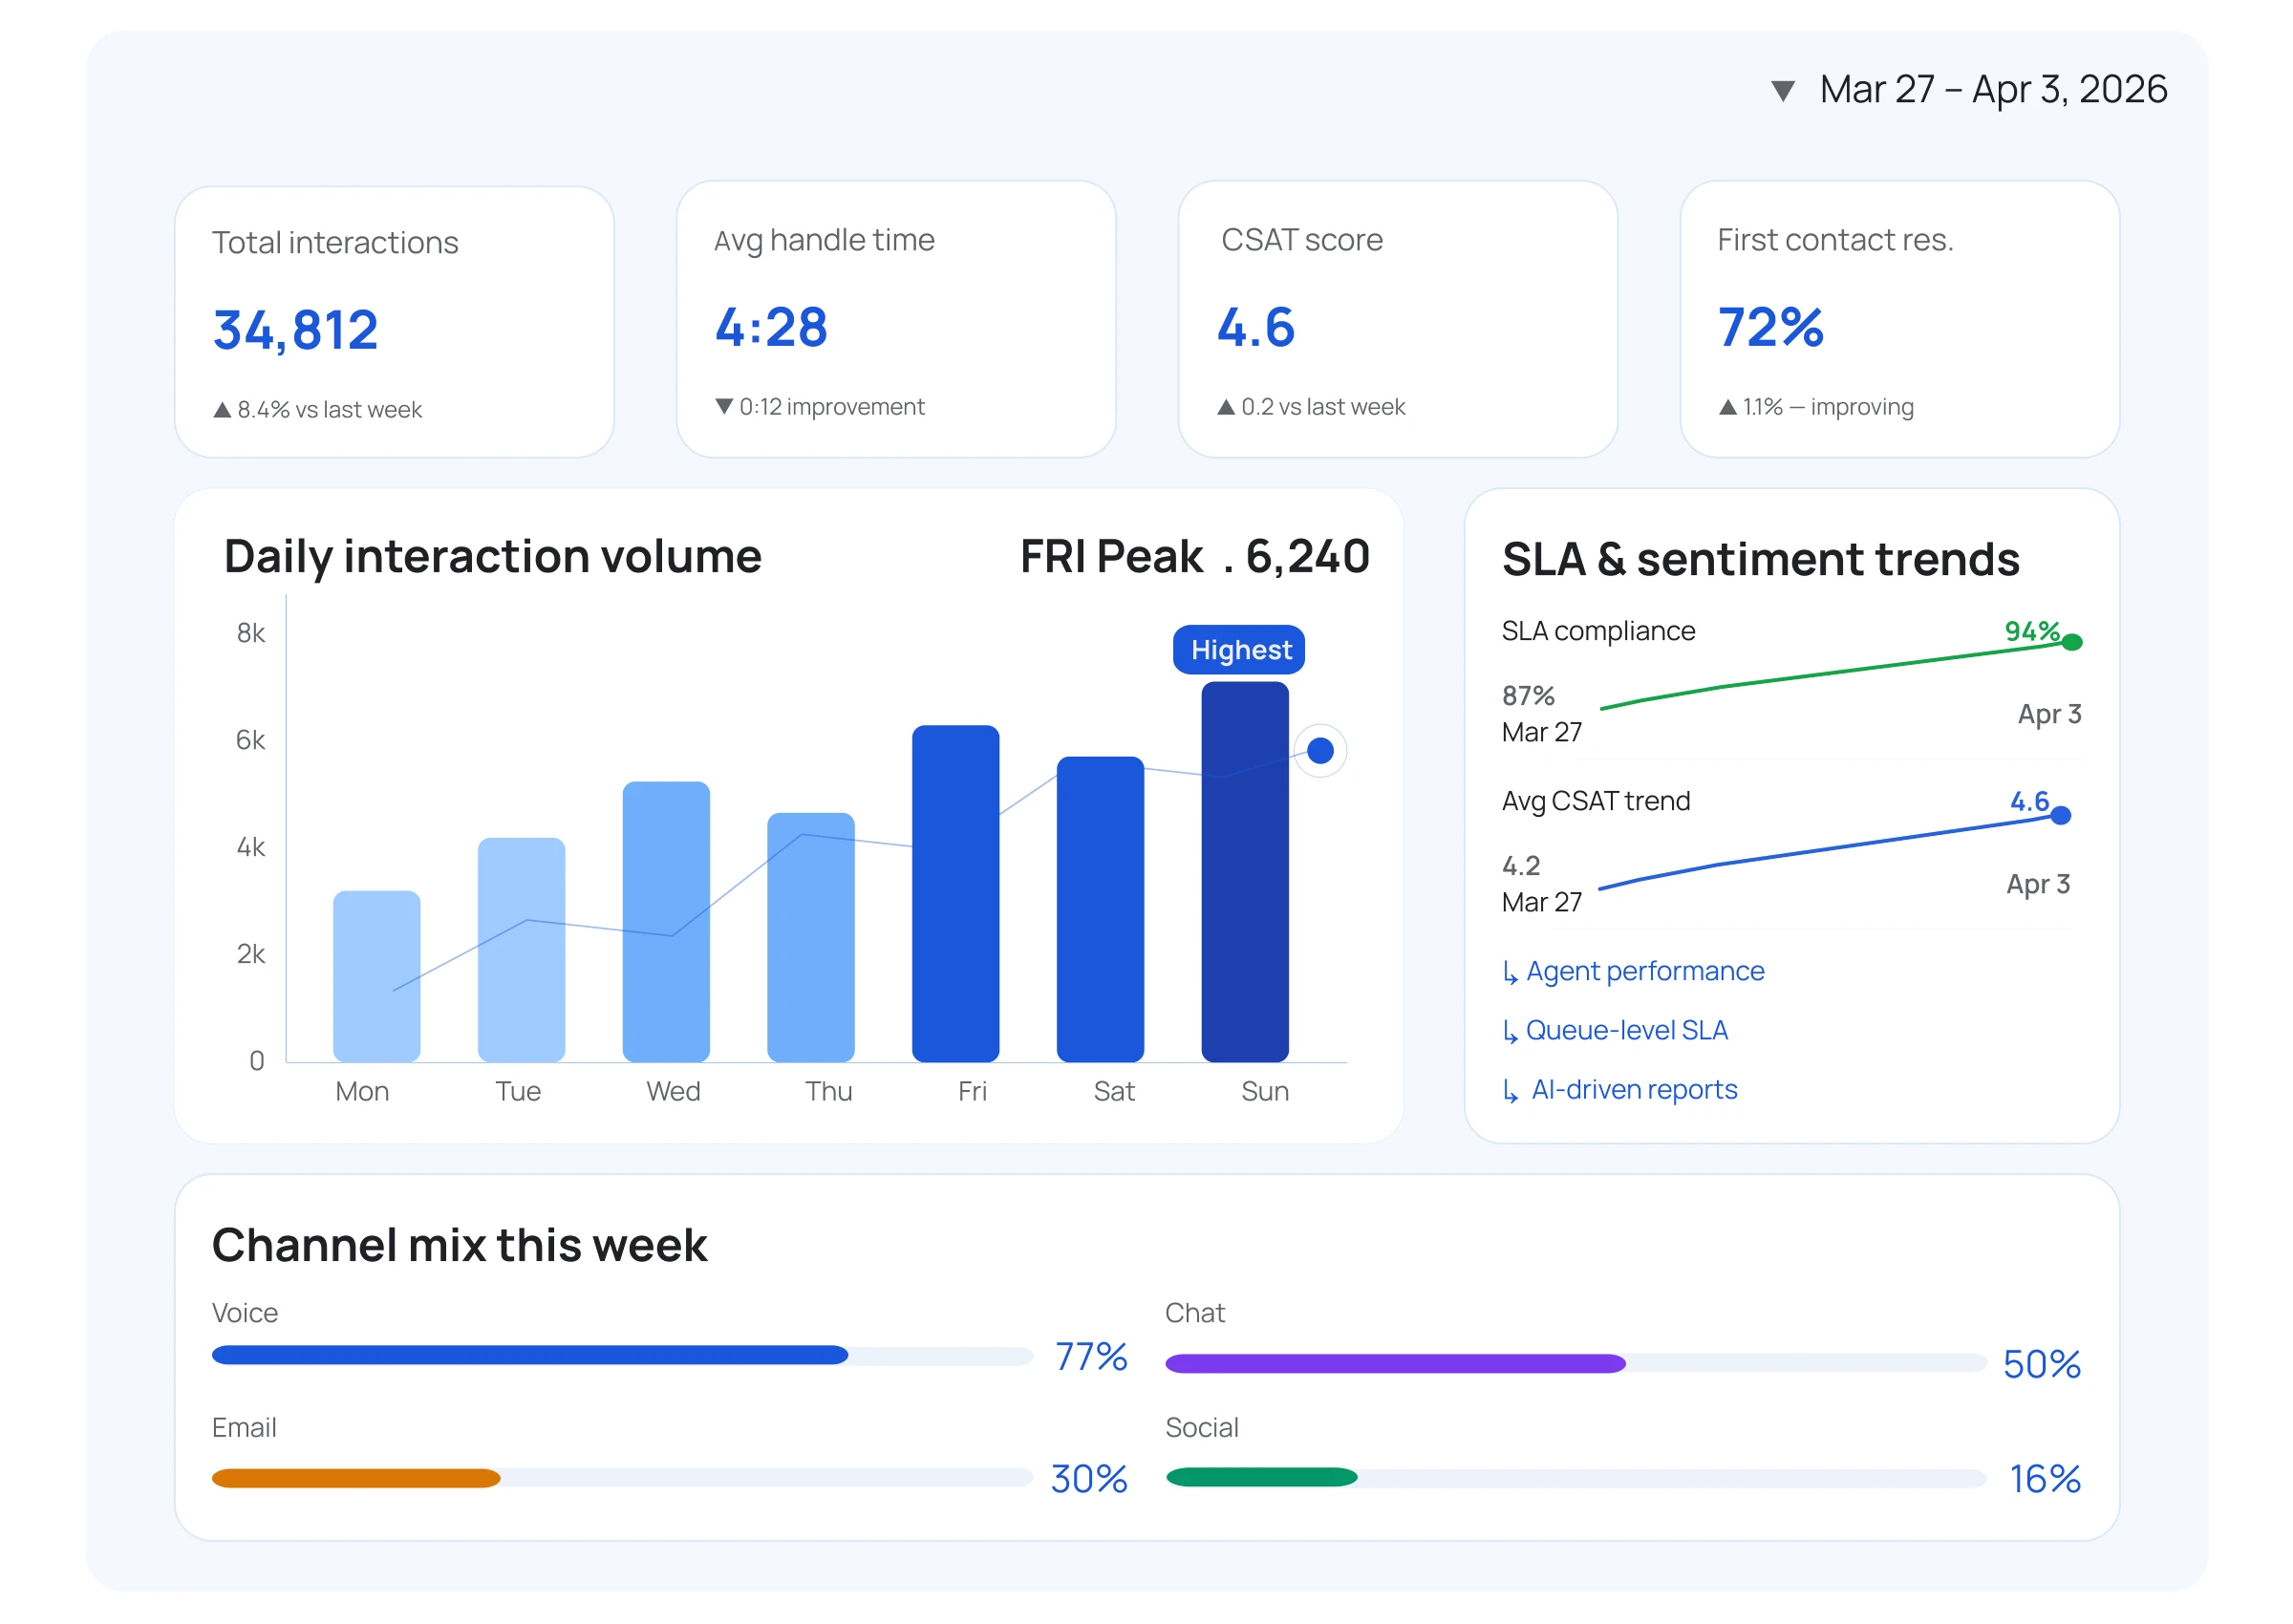Open the date range dropdown arrow
Viewport: 2293px width, 1624px height.
pyautogui.click(x=1782, y=91)
